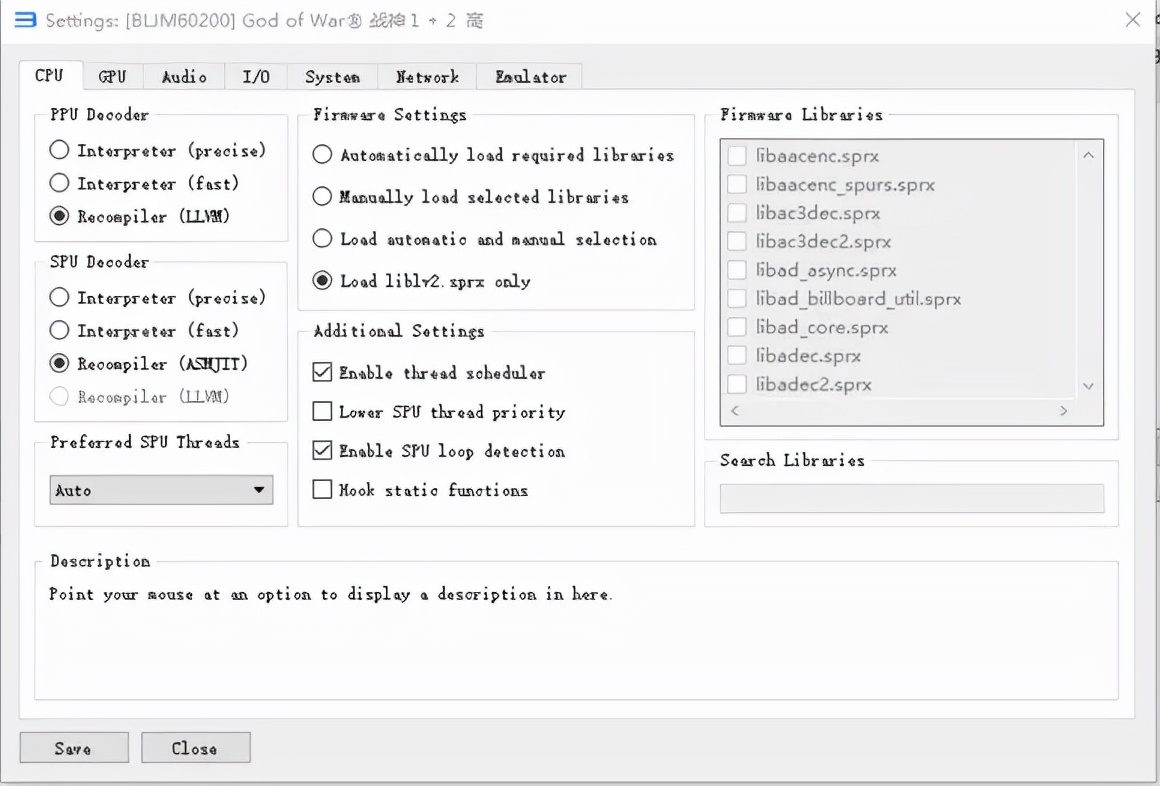Go to the Emulator tab
Screen dimensions: 1160x786
point(530,76)
